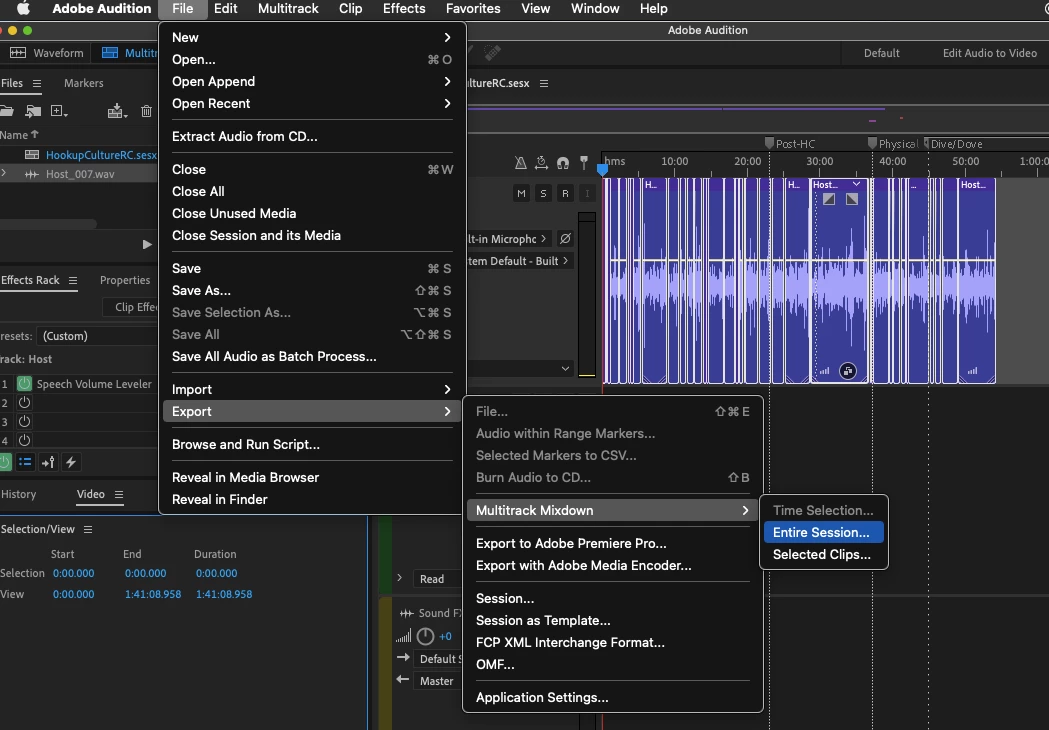Open the Files panel hamburger menu
The width and height of the screenshot is (1049, 730).
click(37, 83)
